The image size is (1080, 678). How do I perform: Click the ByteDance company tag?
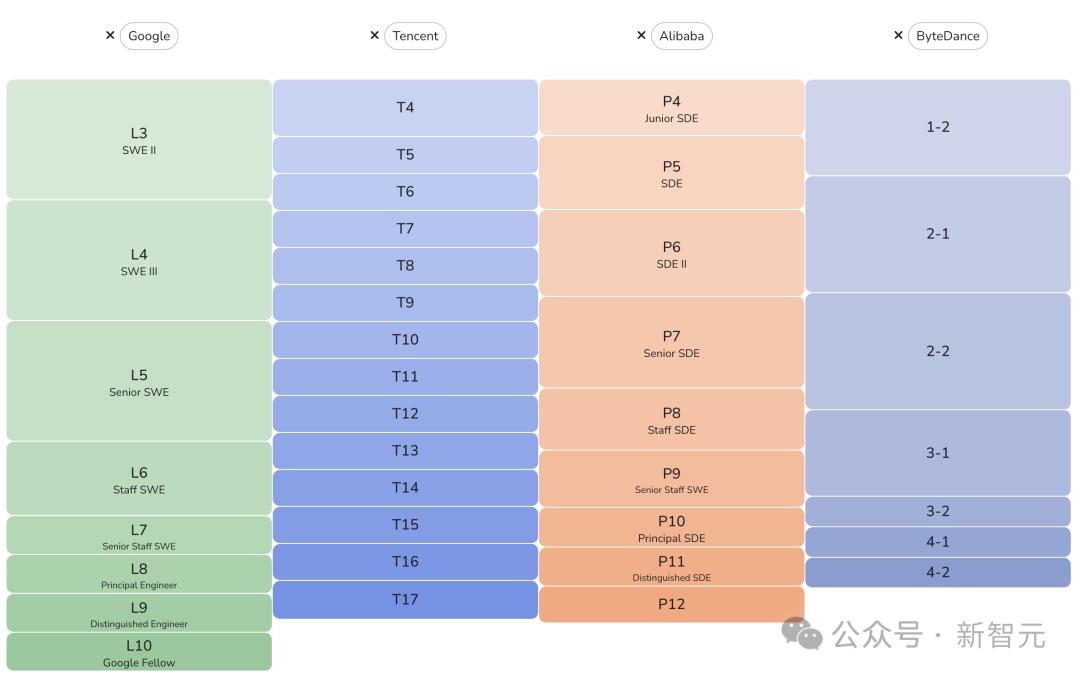948,36
